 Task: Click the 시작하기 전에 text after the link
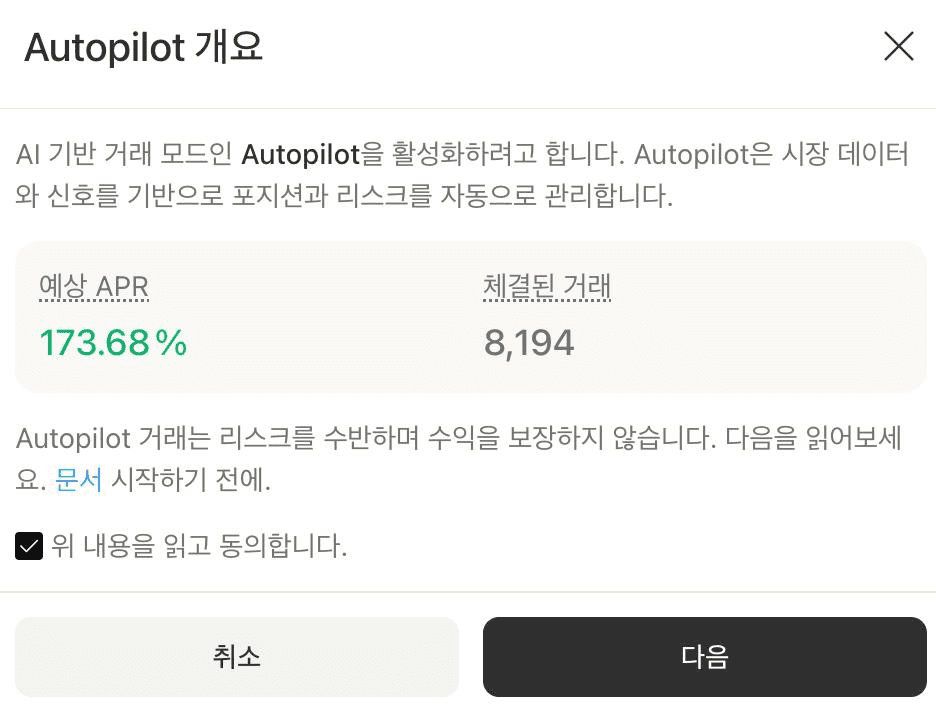click(190, 480)
